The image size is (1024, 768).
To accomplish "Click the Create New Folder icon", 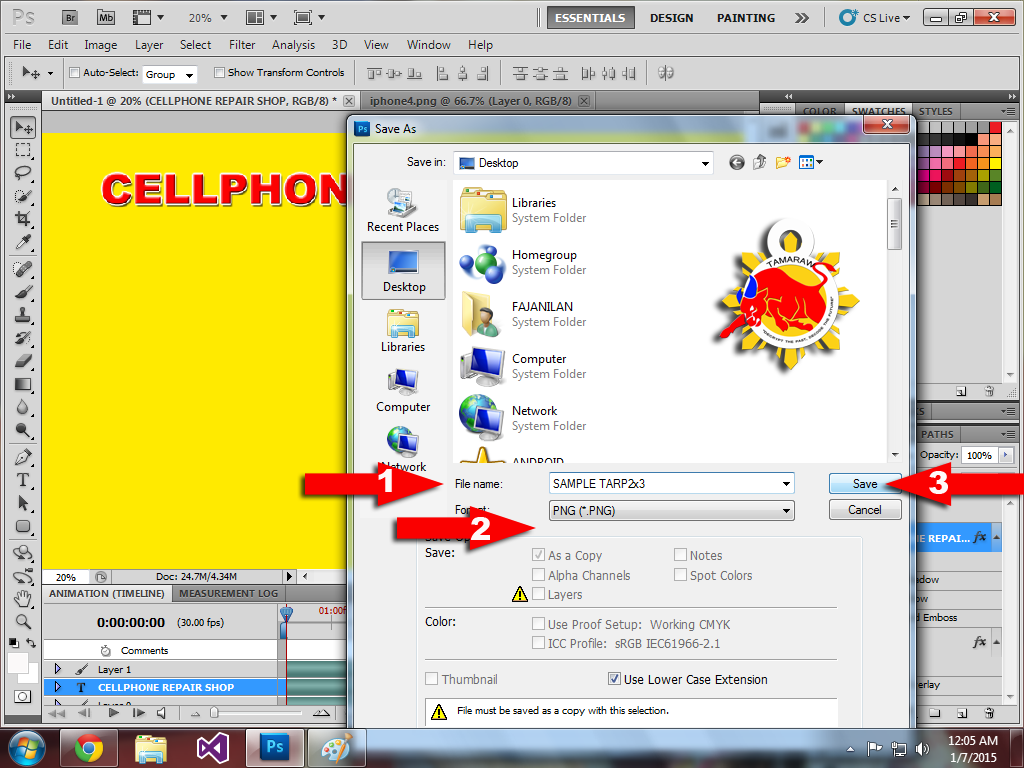I will point(783,162).
